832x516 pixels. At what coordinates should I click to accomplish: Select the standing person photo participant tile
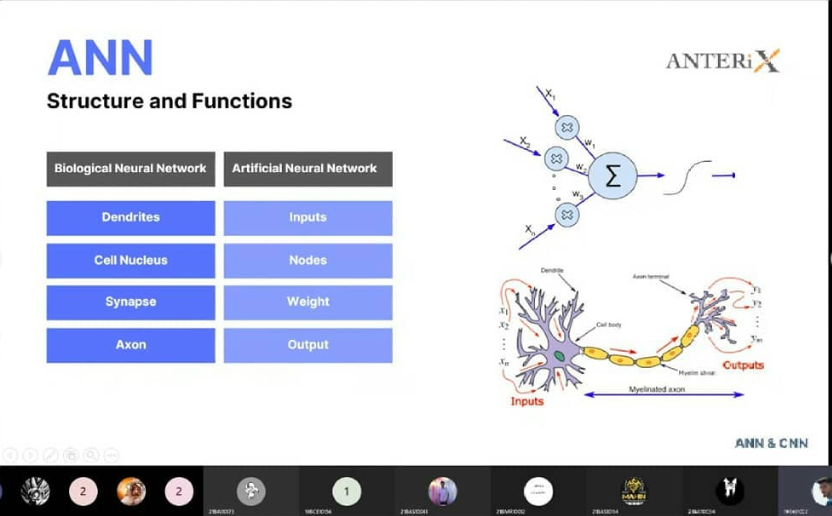(x=443, y=491)
